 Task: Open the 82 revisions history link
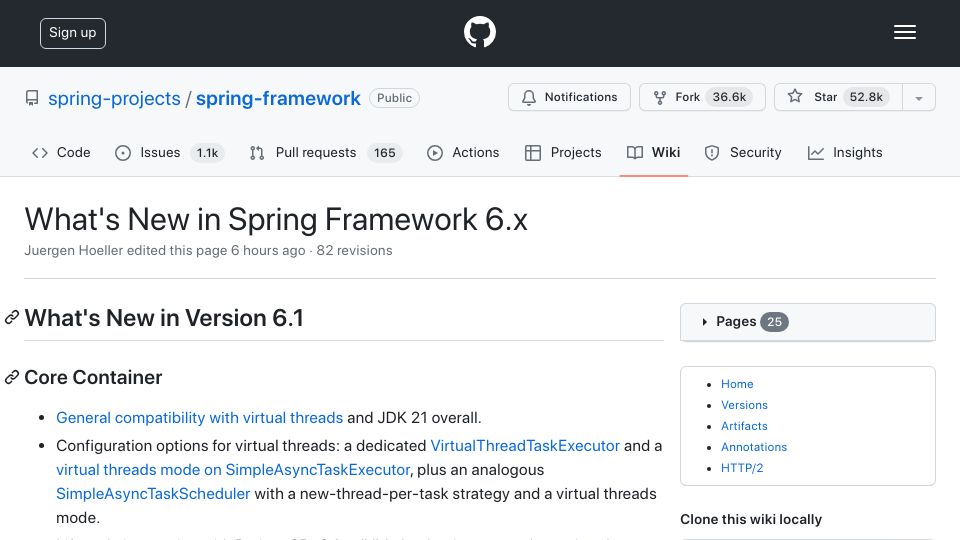point(354,250)
